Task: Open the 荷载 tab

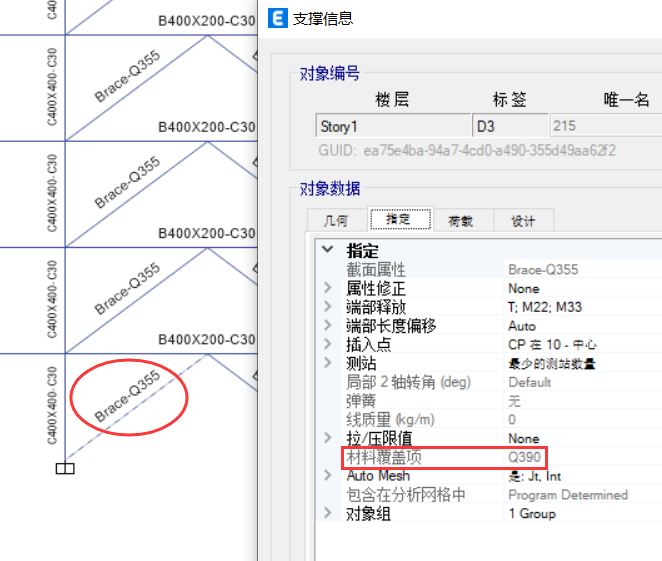Action: point(460,221)
